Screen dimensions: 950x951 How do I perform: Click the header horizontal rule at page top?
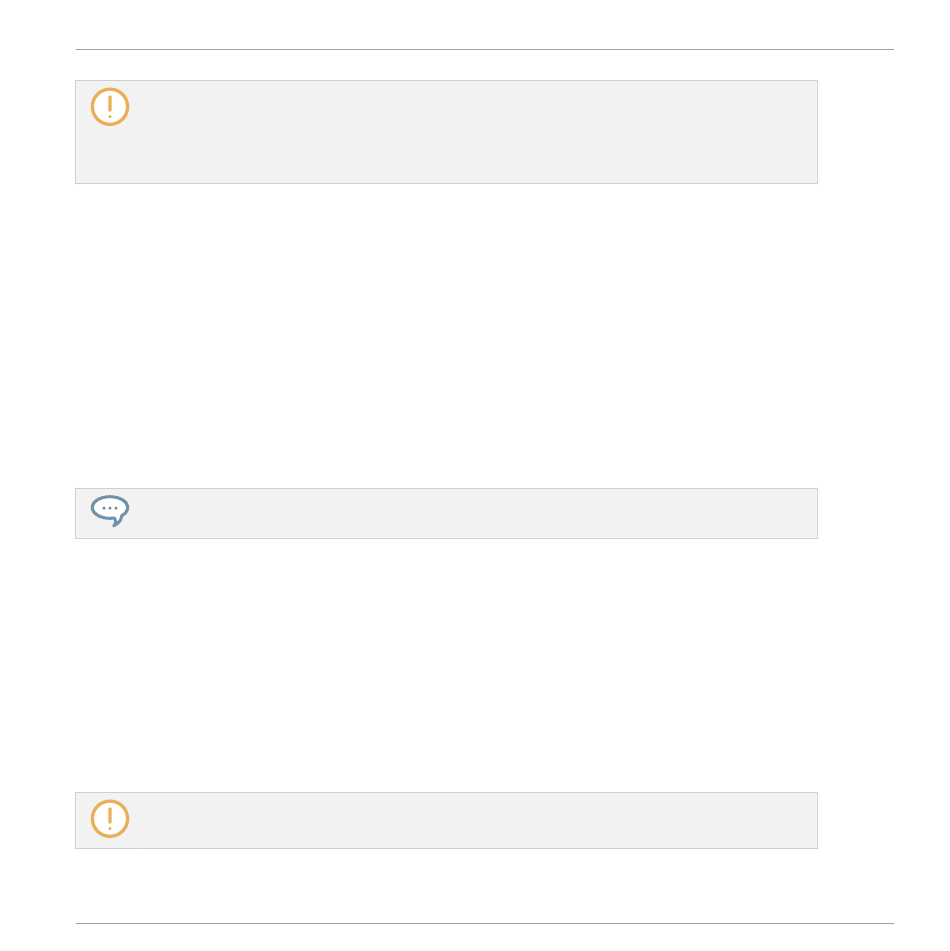click(485, 50)
